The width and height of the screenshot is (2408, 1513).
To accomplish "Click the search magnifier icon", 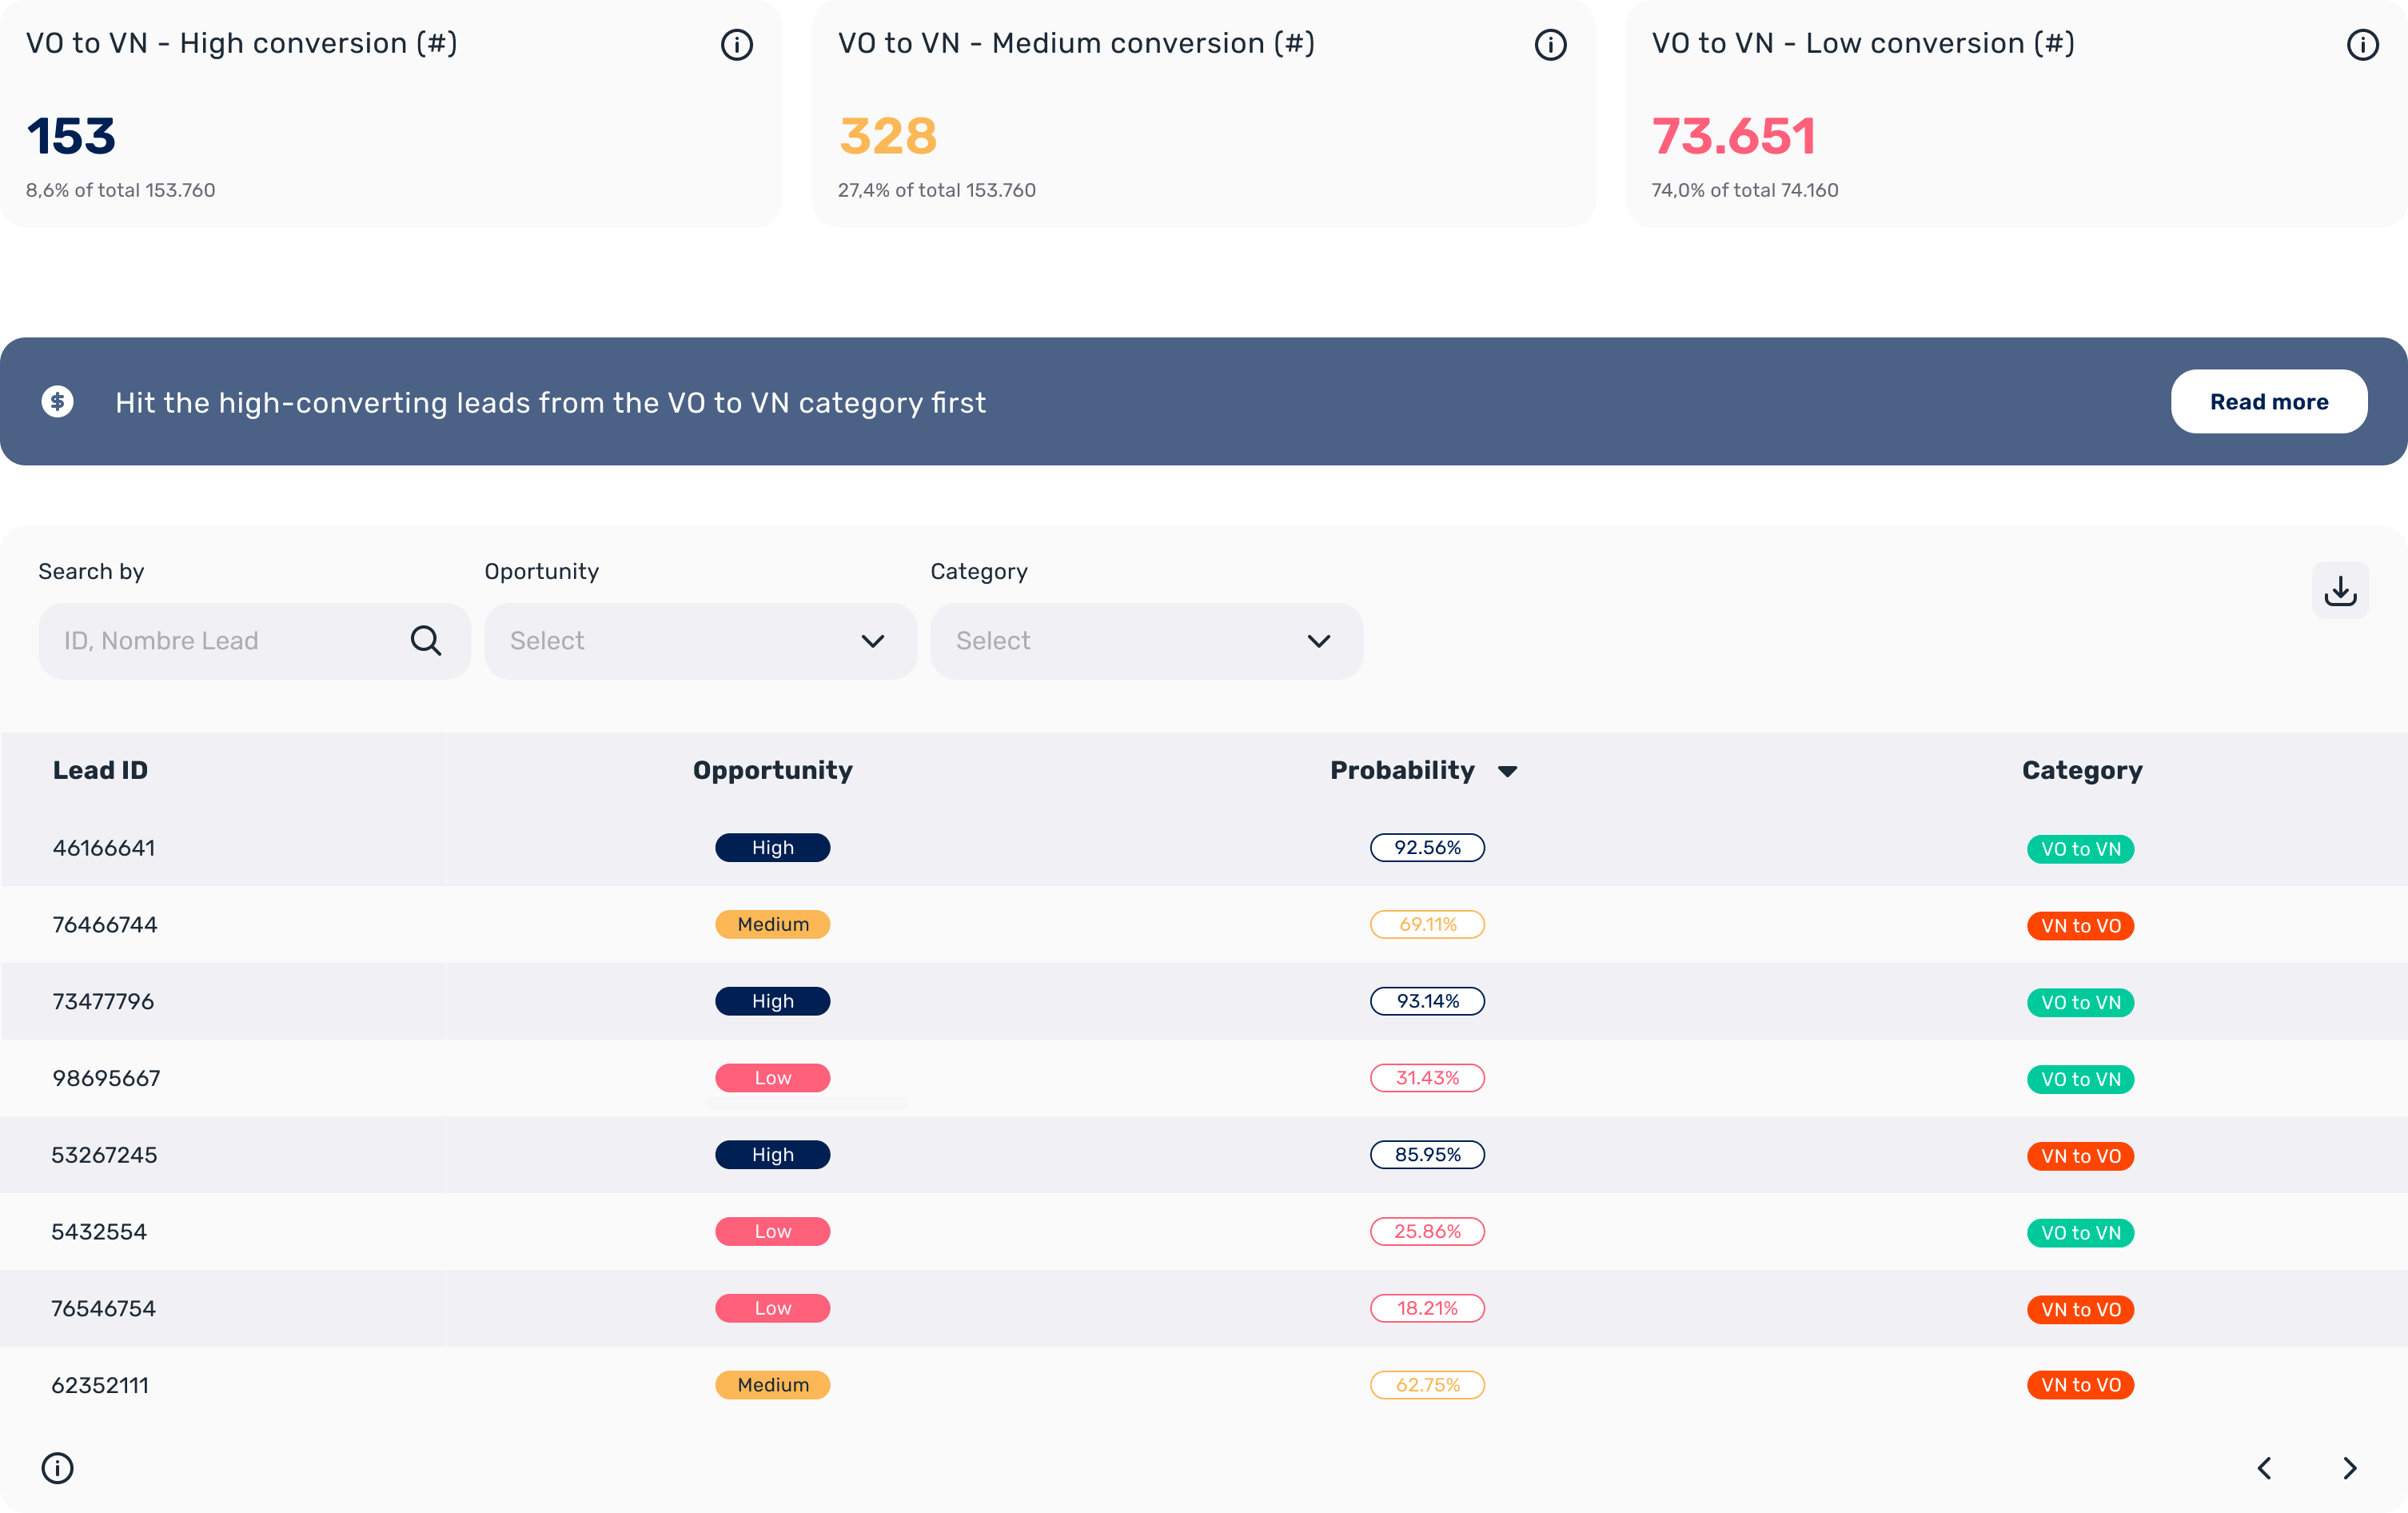I will [x=426, y=641].
